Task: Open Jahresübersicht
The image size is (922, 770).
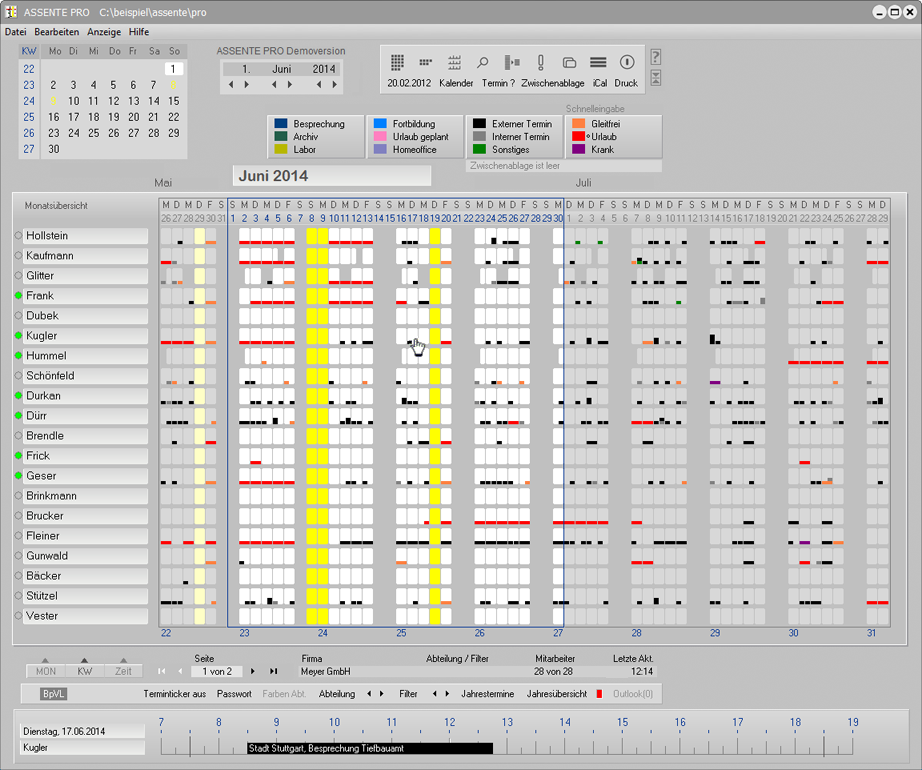Action: (557, 694)
